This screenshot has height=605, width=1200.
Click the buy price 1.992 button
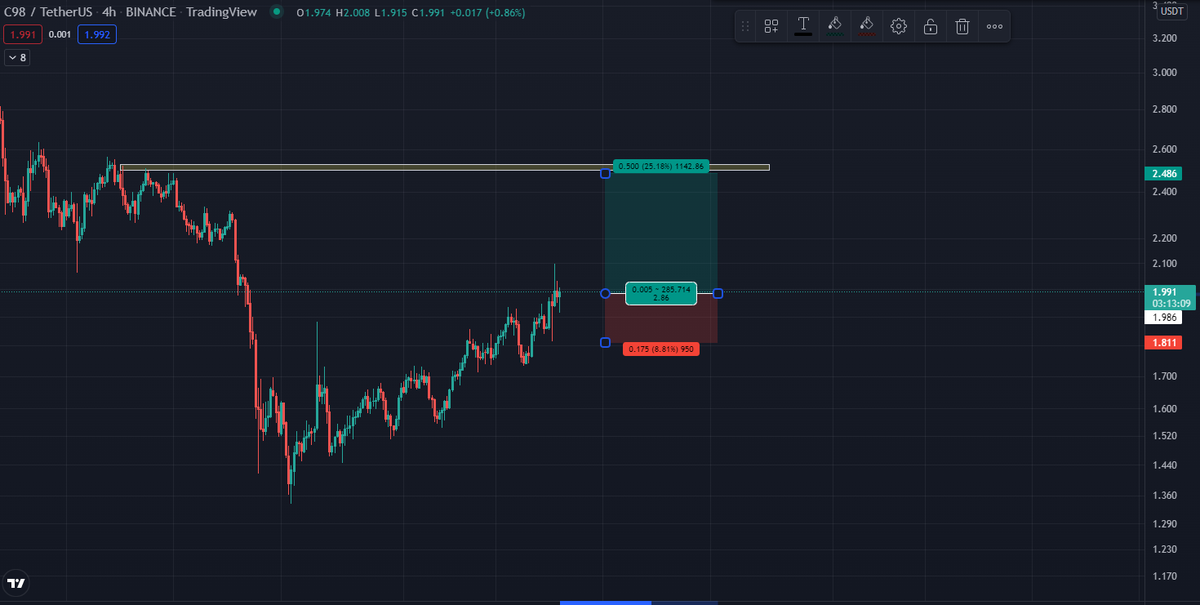pyautogui.click(x=98, y=34)
